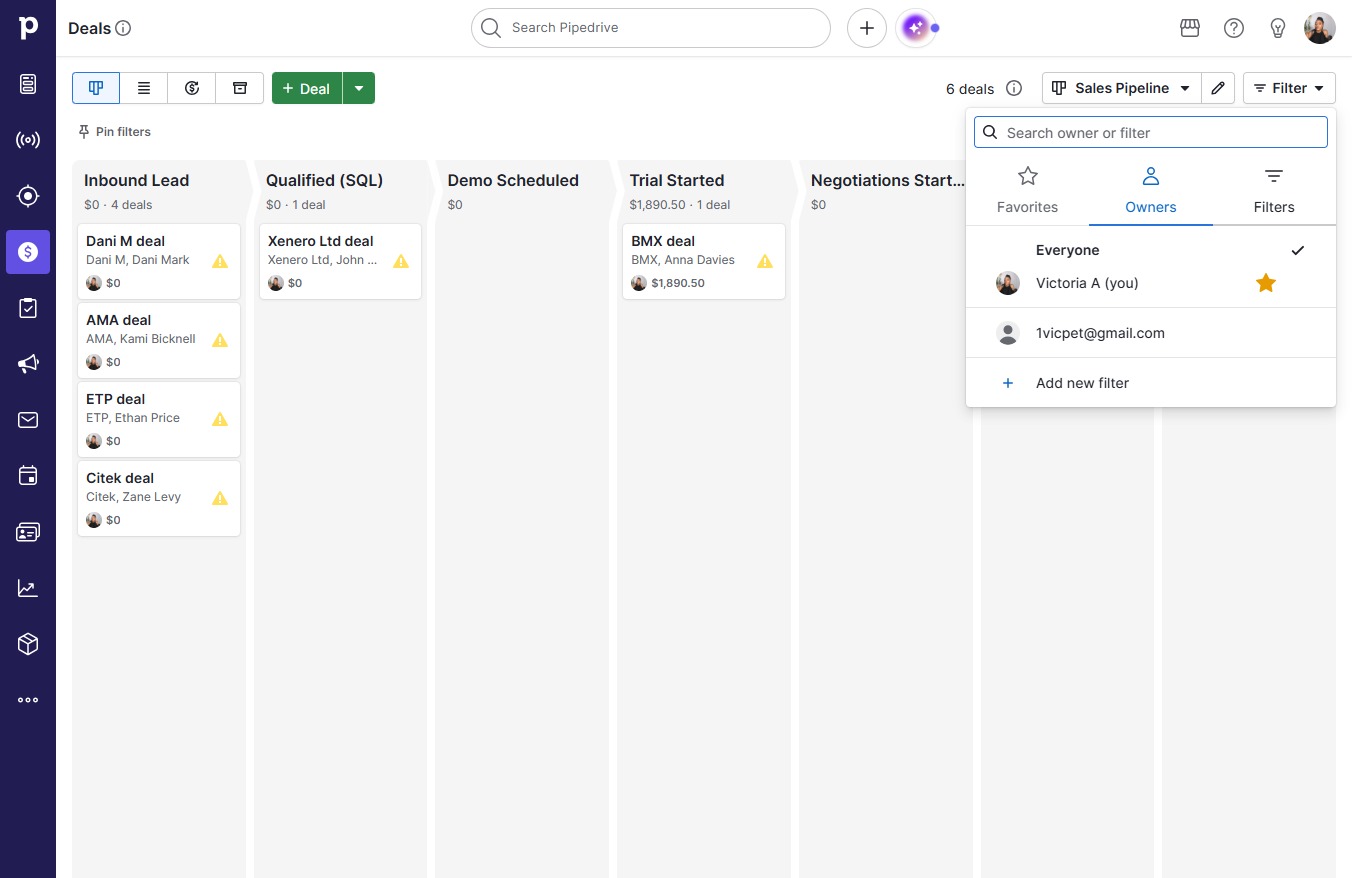Image resolution: width=1352 pixels, height=878 pixels.
Task: Select Victoria A (you) as owner
Action: [1151, 283]
